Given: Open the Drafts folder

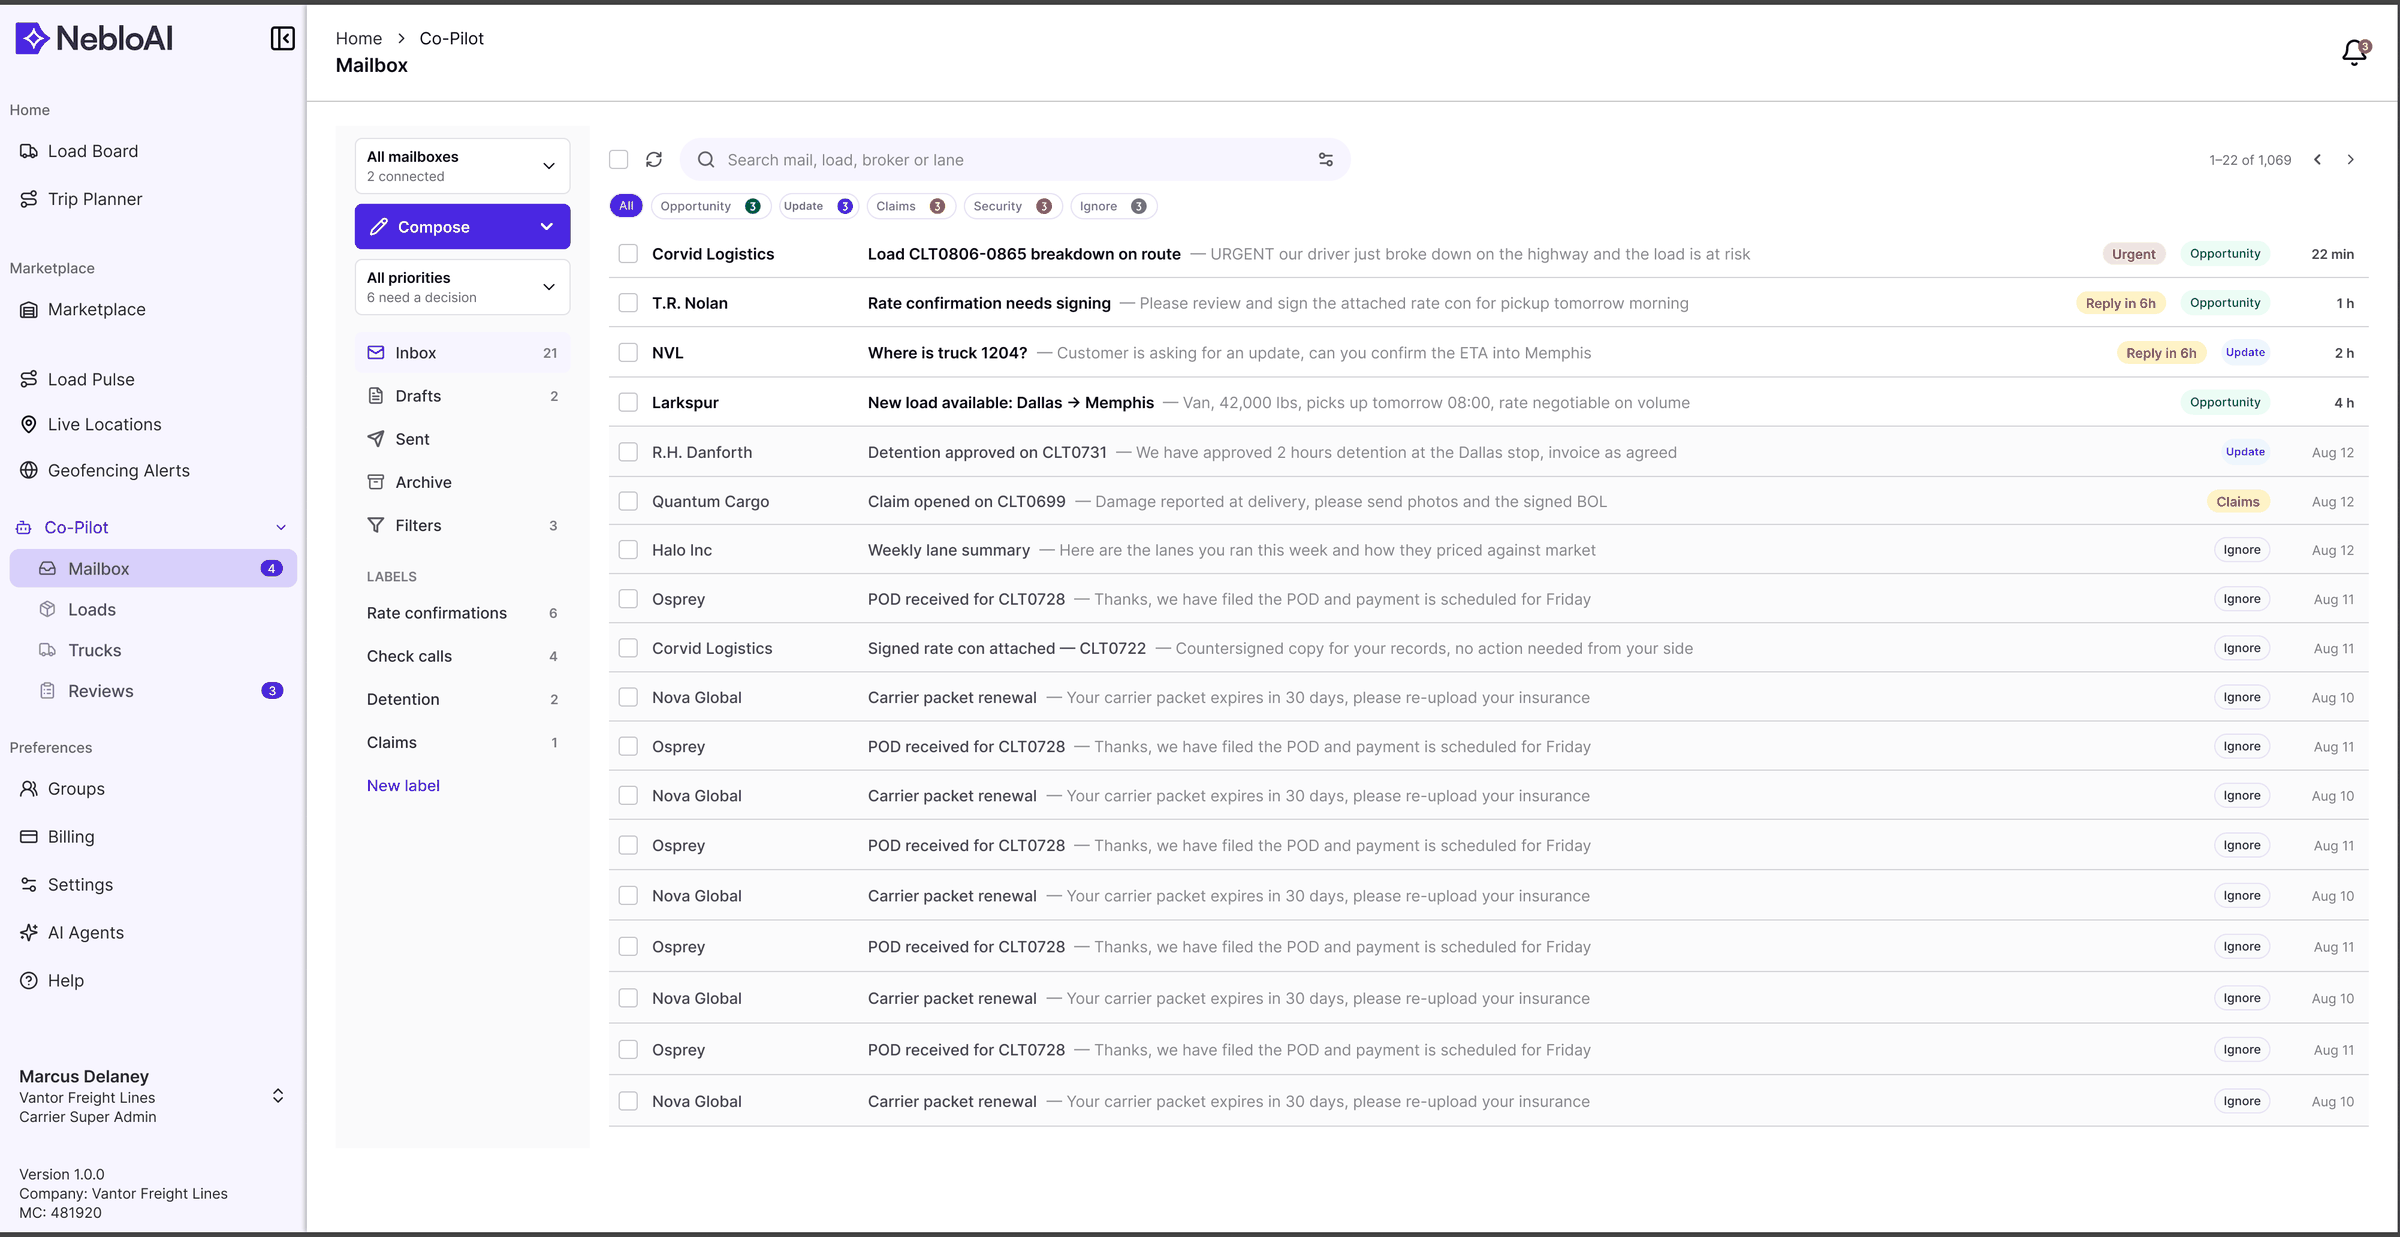Looking at the screenshot, I should tap(462, 396).
